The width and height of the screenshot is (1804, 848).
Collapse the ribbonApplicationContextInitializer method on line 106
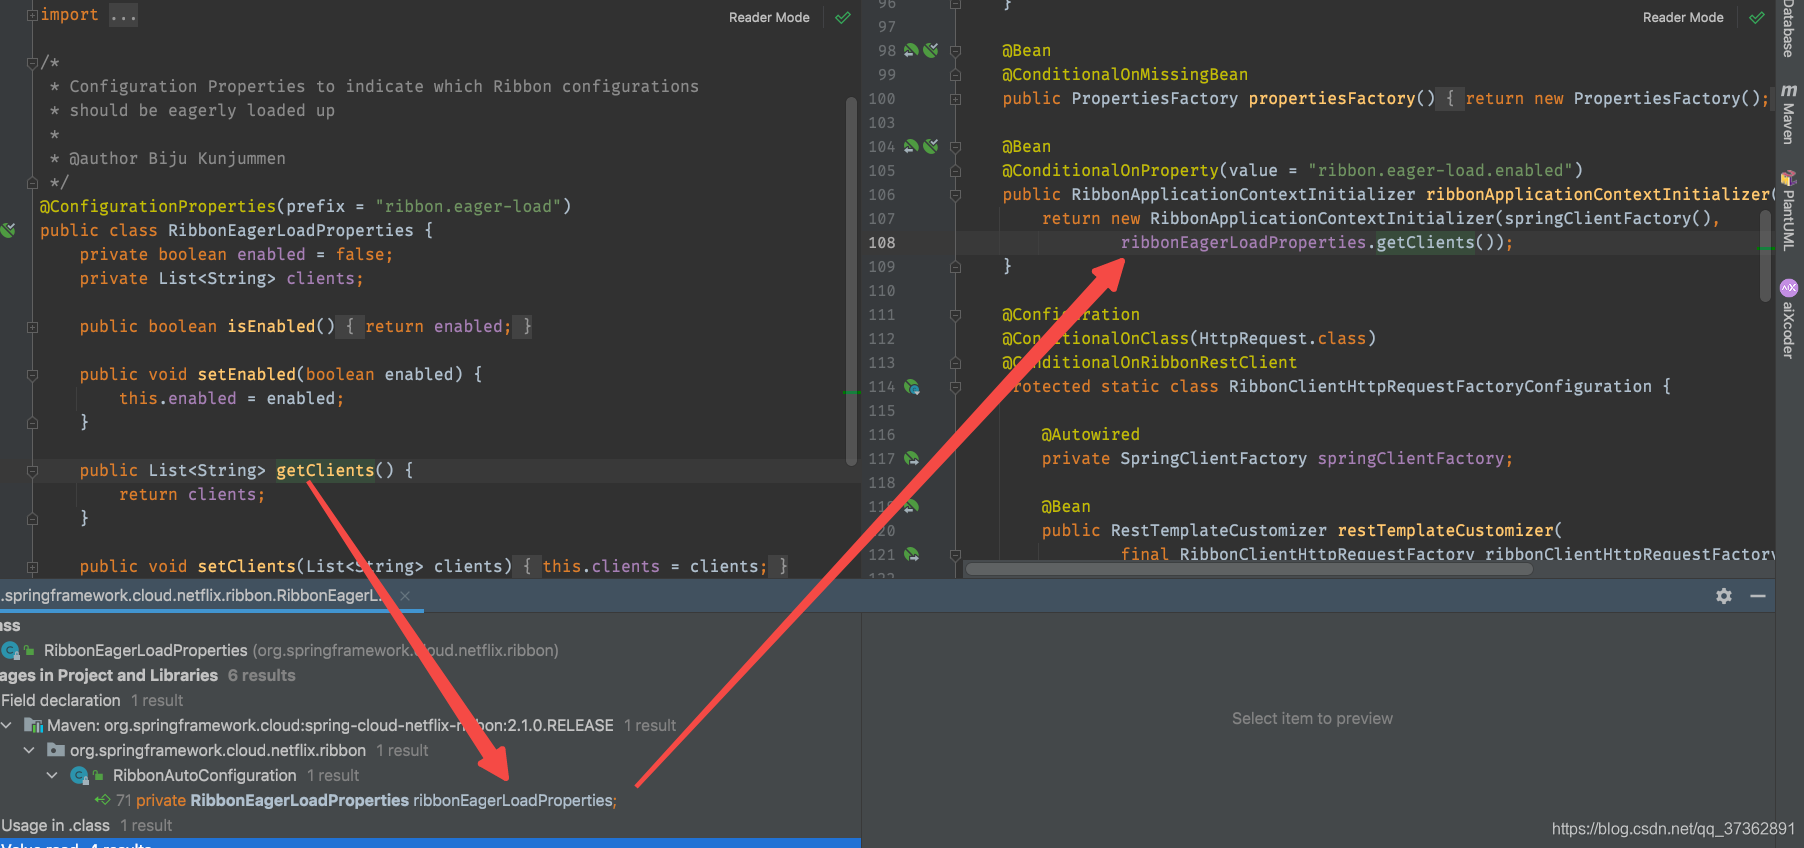[x=955, y=195]
